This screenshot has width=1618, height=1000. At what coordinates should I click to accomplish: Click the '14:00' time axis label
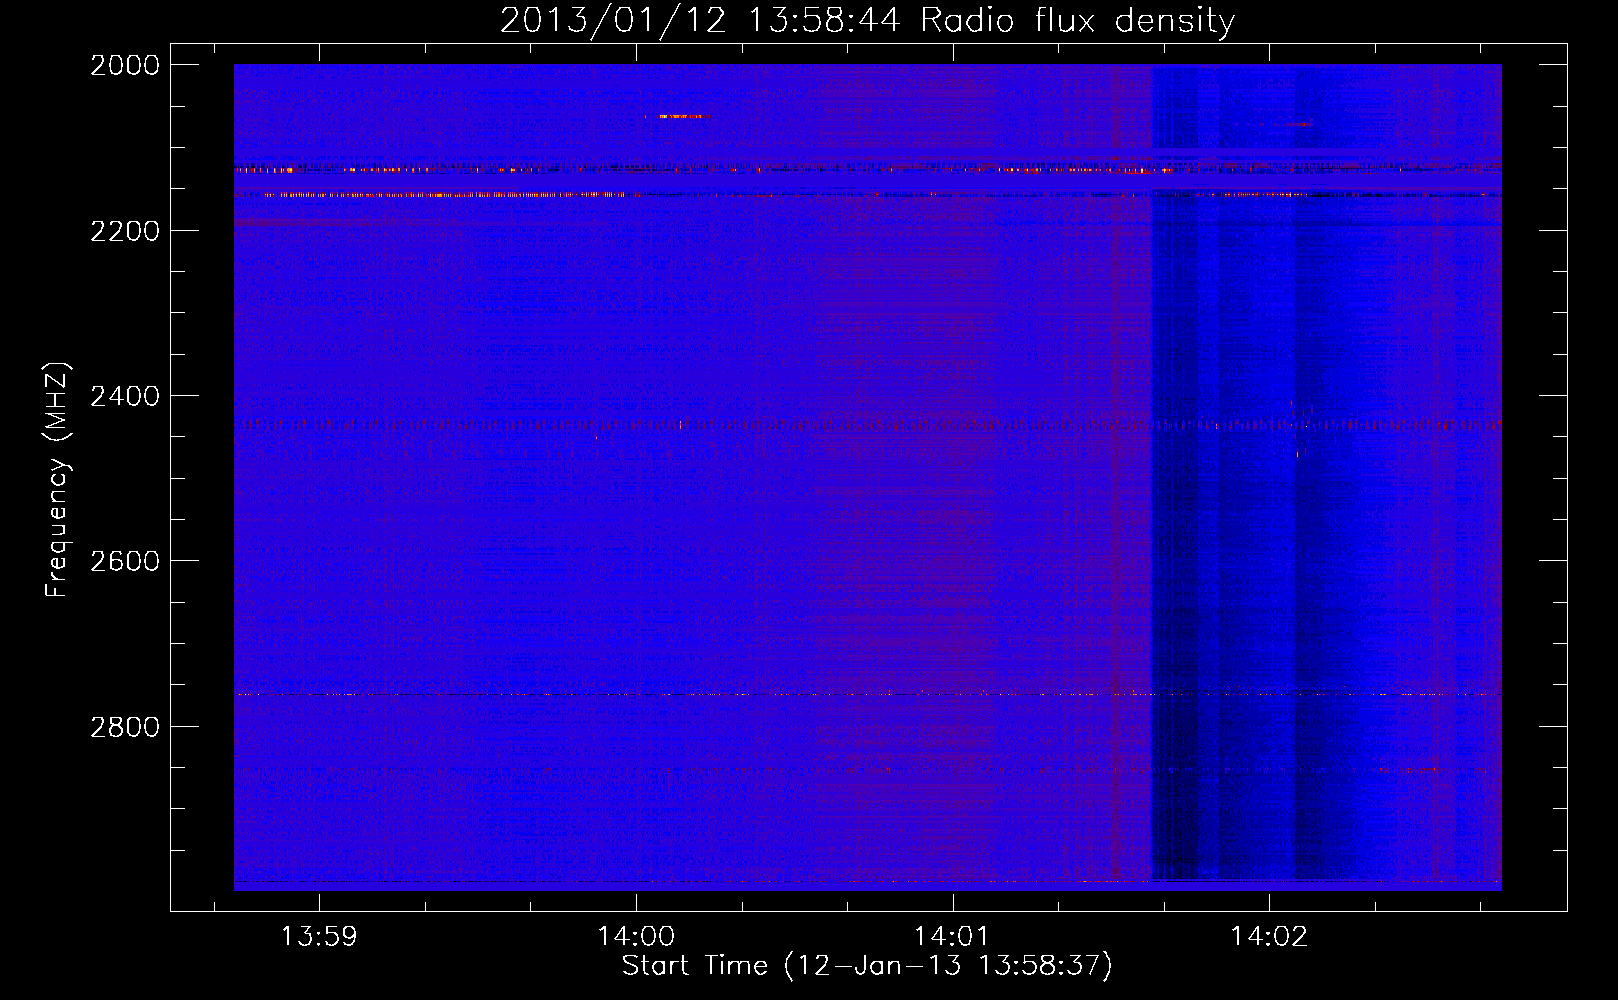coord(636,937)
